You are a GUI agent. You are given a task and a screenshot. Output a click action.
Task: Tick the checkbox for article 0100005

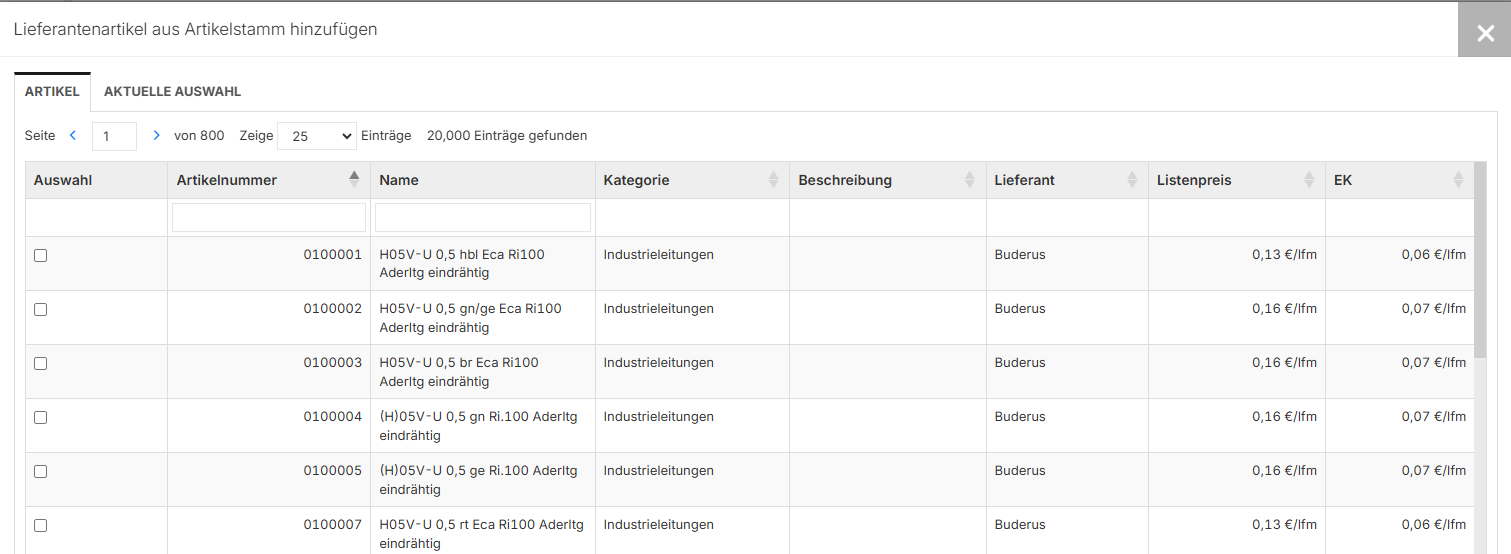(x=41, y=472)
